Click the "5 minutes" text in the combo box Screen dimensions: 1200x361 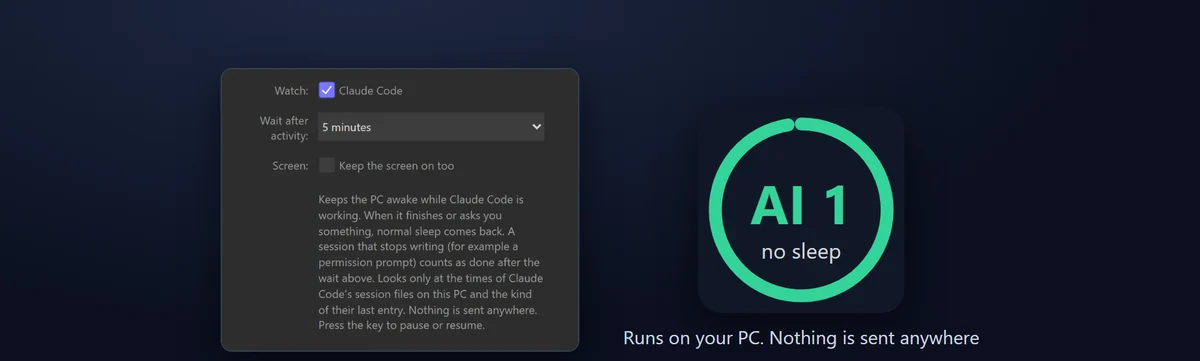[x=346, y=128]
